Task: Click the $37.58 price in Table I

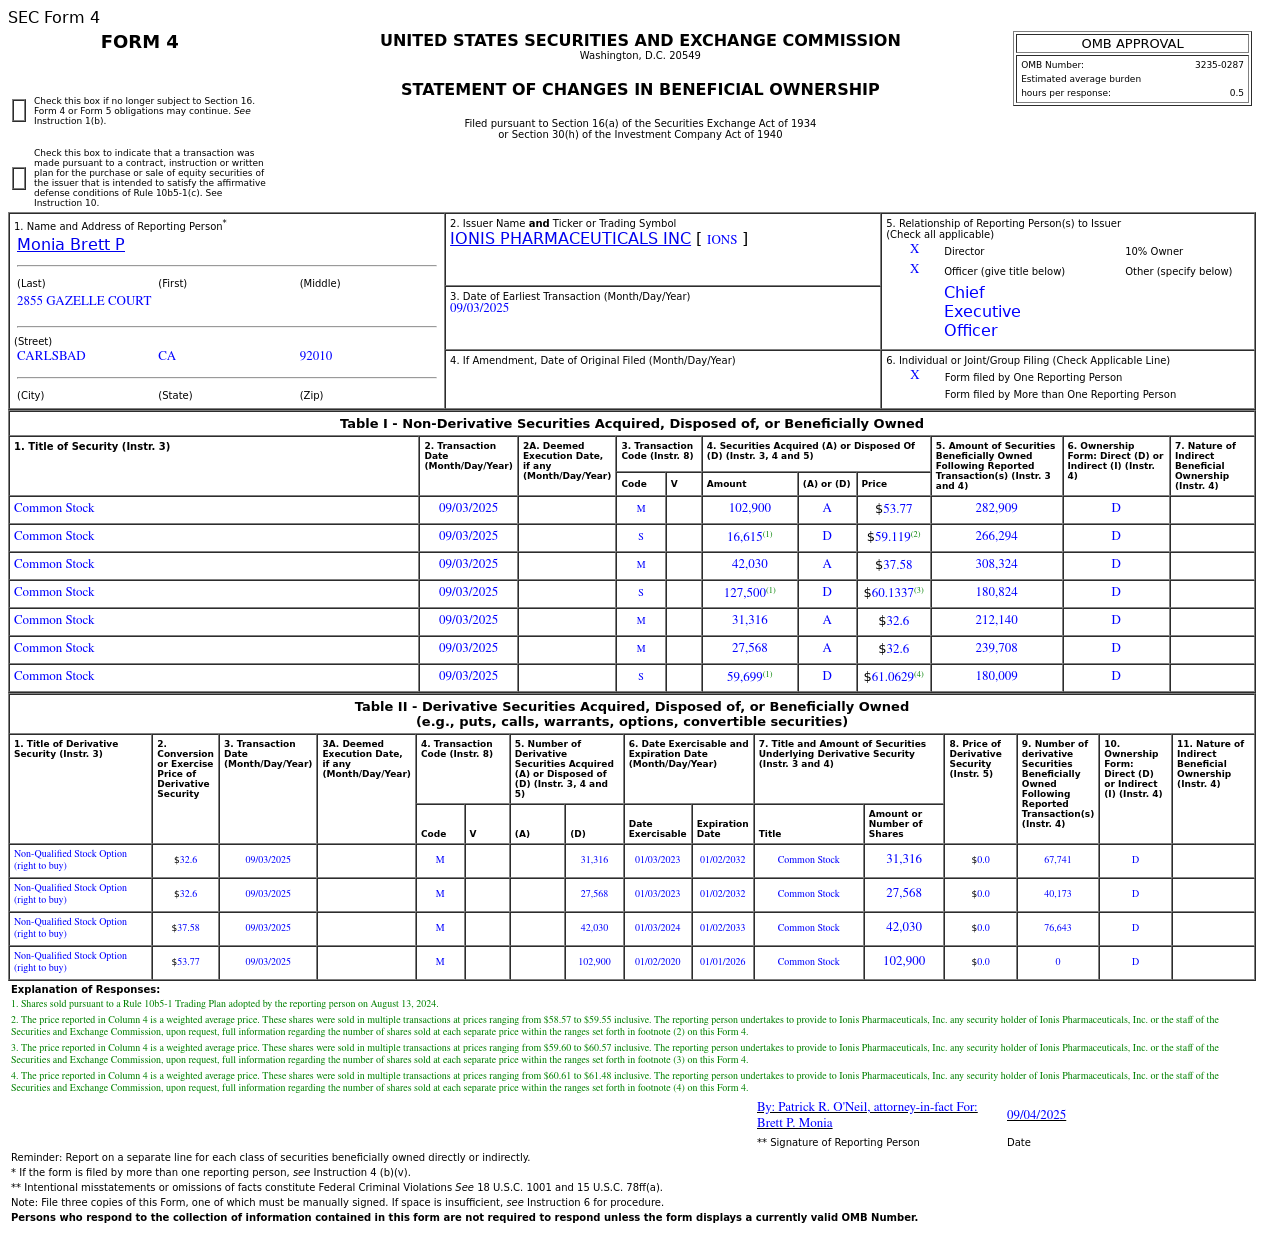Action: tap(894, 565)
